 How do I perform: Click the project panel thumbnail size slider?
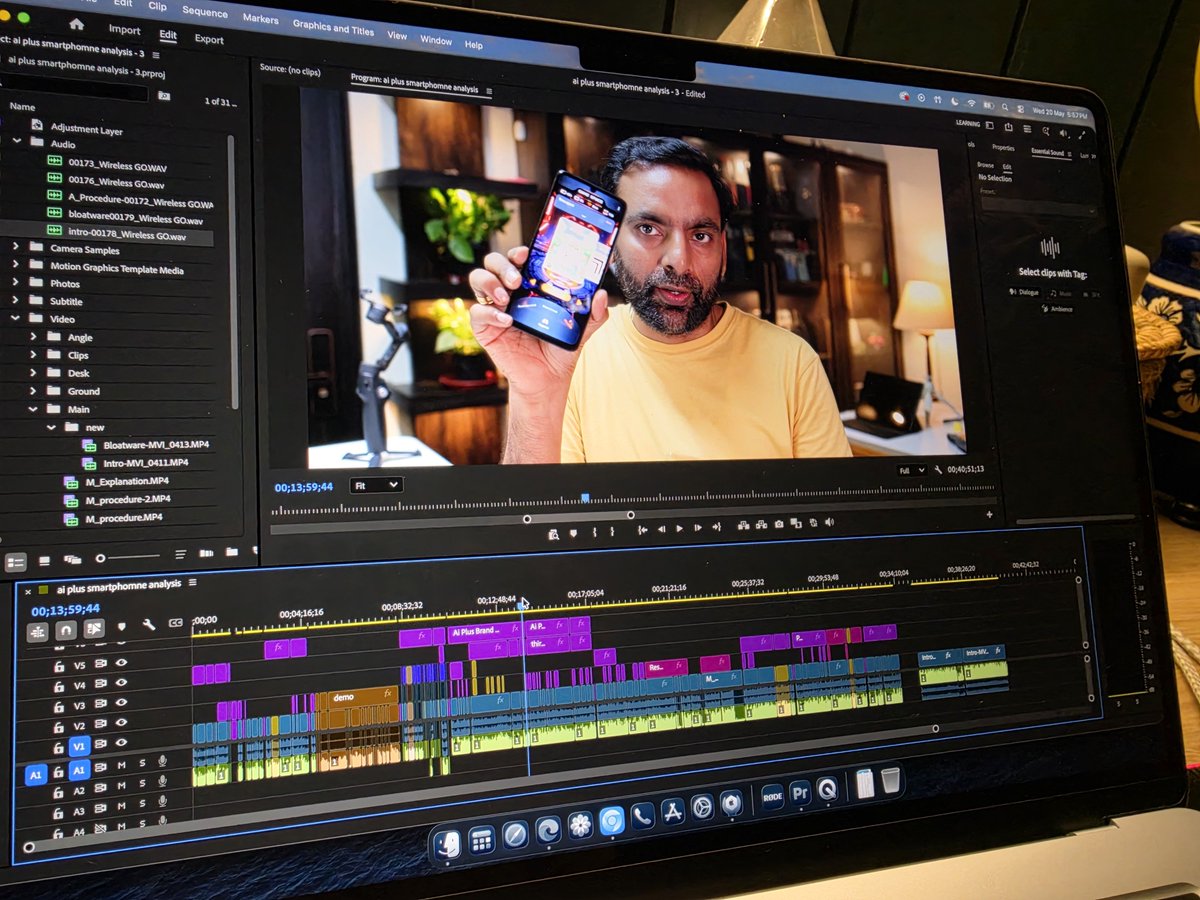pyautogui.click(x=128, y=557)
